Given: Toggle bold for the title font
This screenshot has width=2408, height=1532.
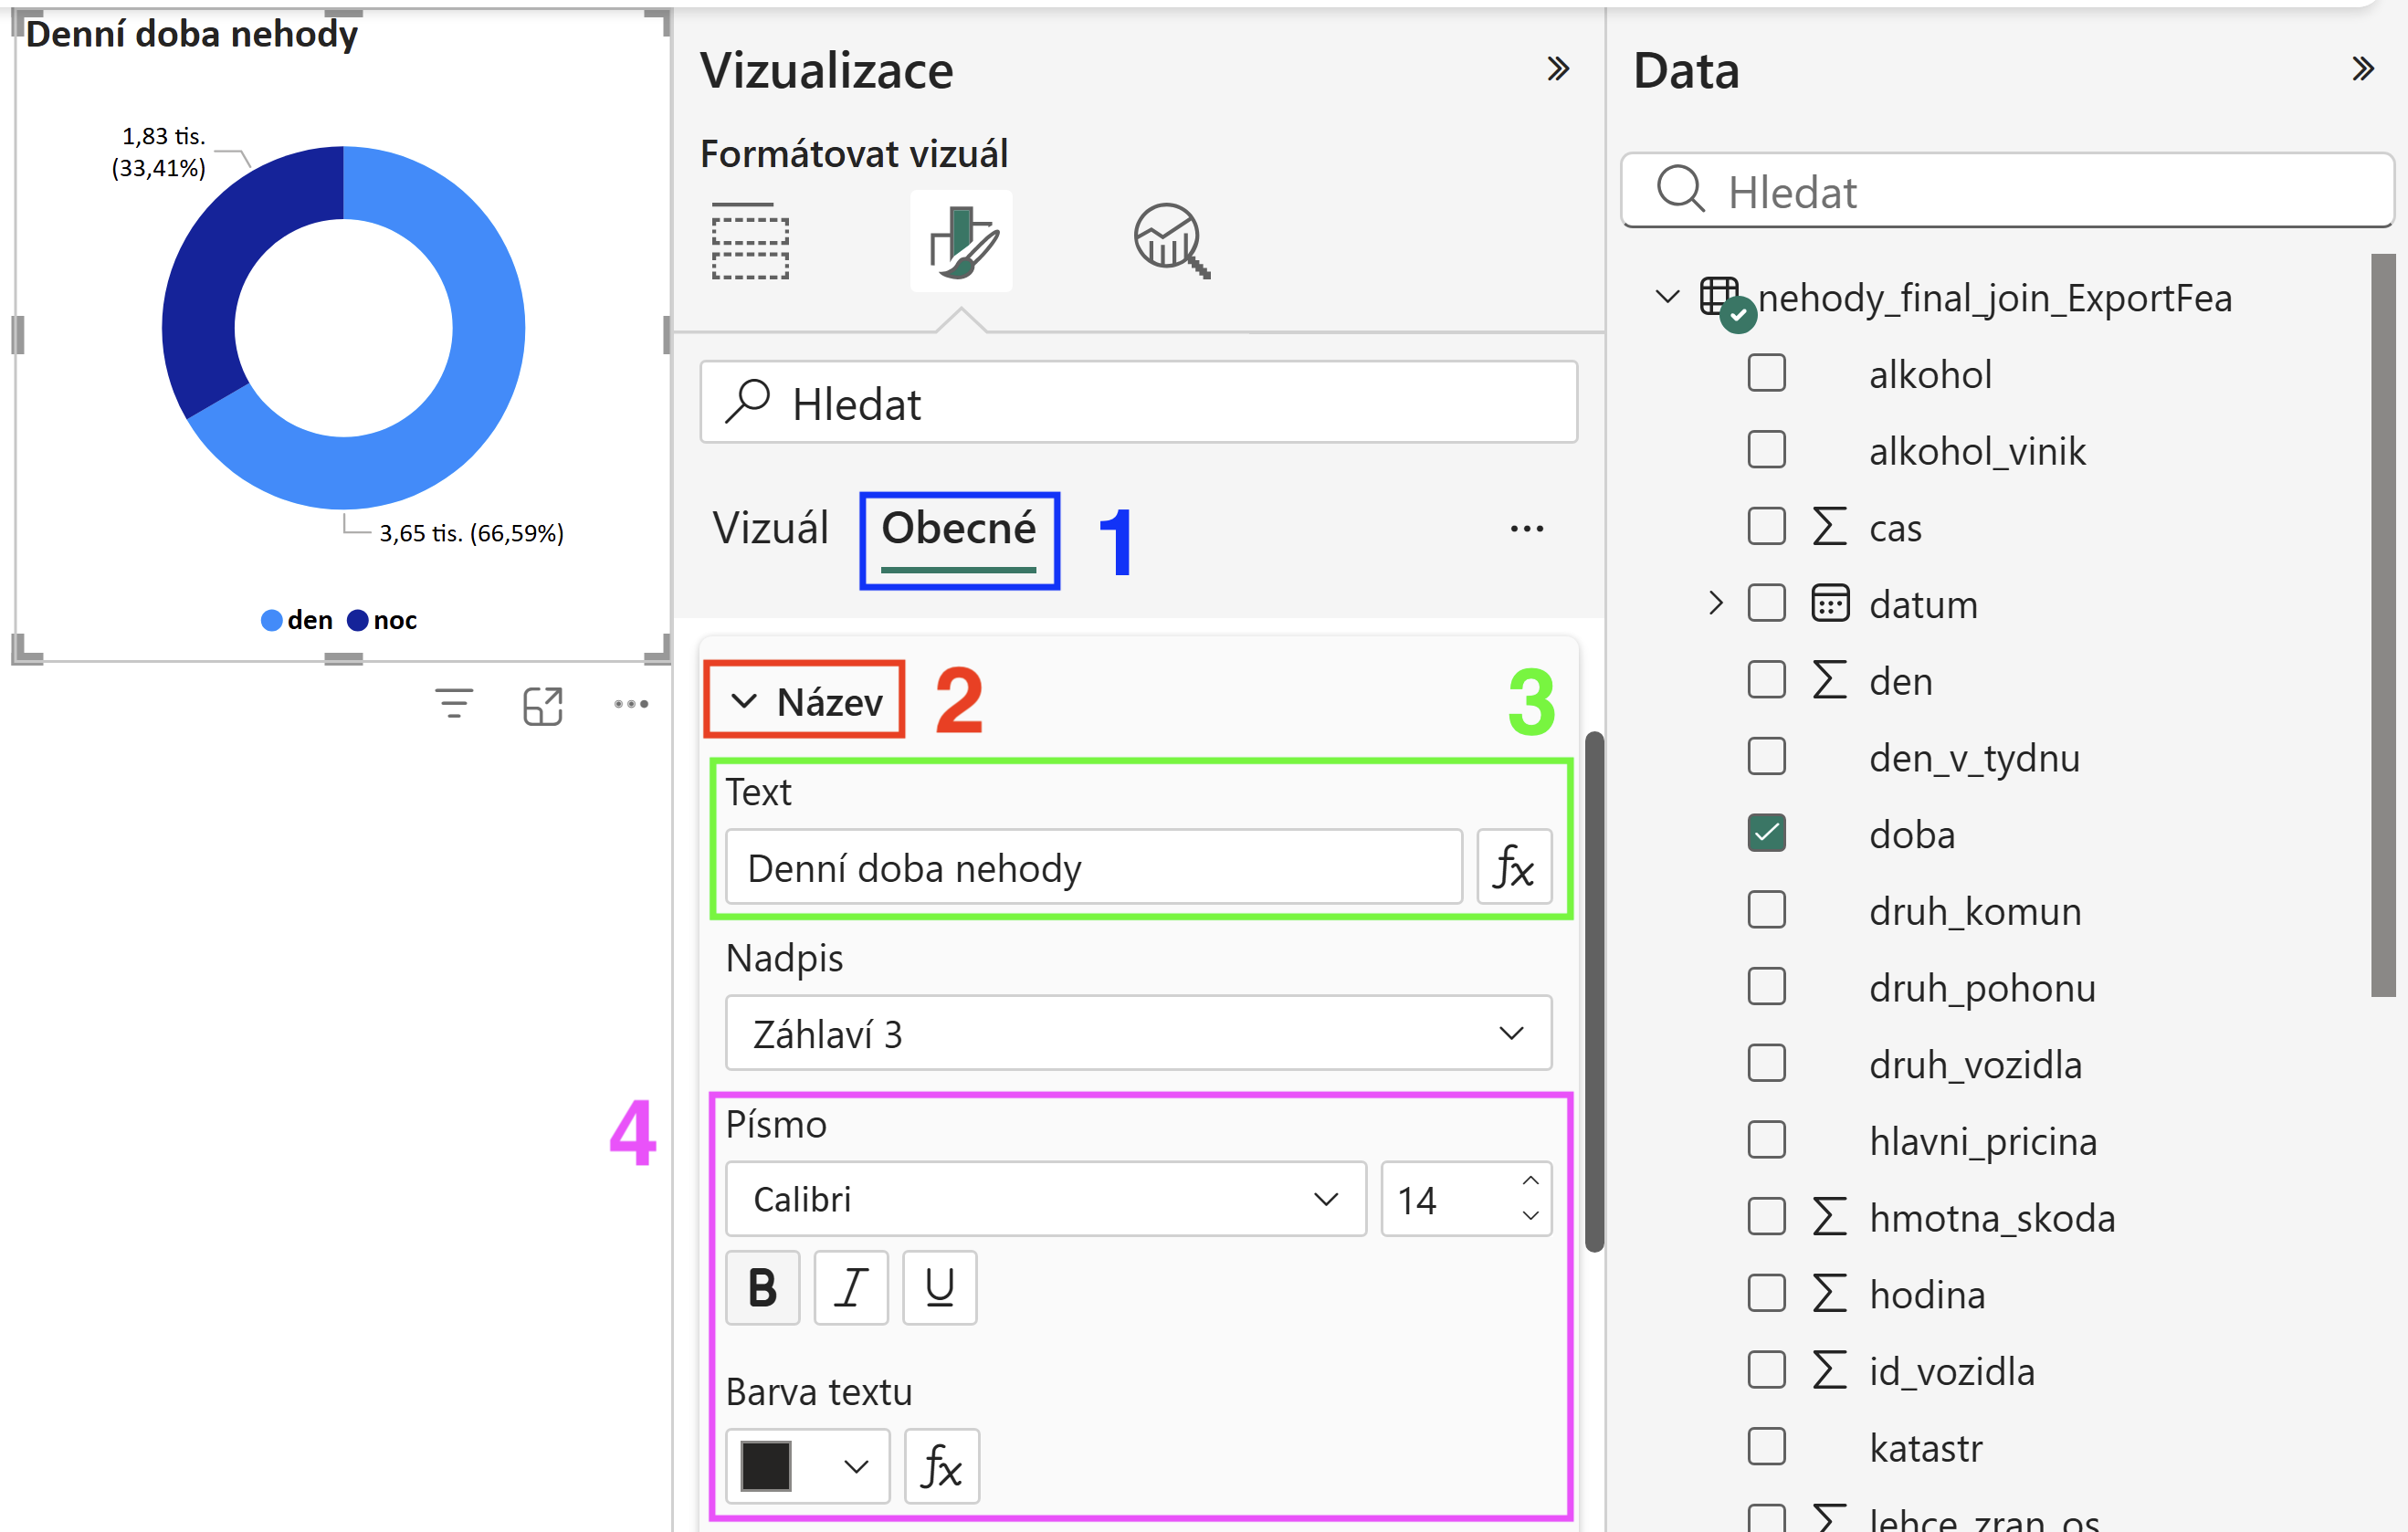Looking at the screenshot, I should click(762, 1287).
